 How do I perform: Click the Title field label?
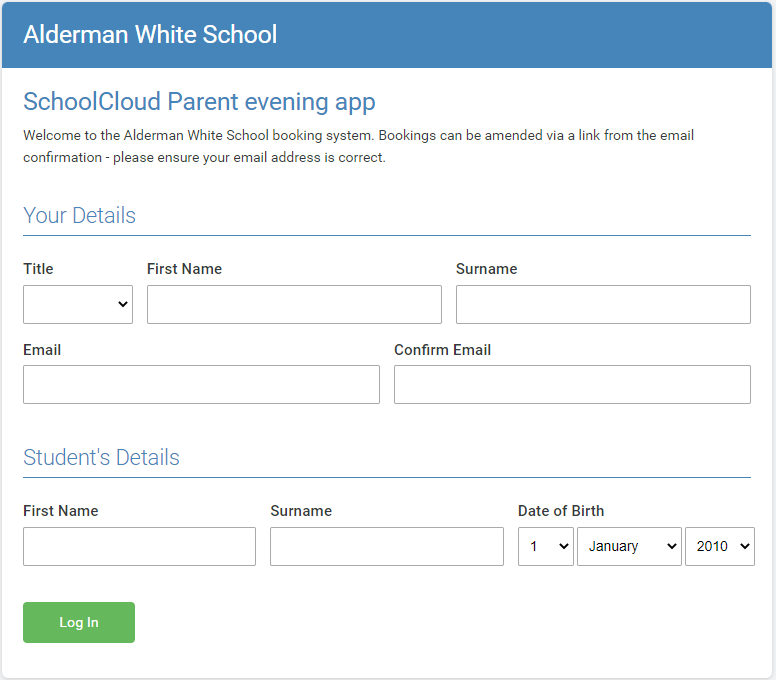coord(38,268)
